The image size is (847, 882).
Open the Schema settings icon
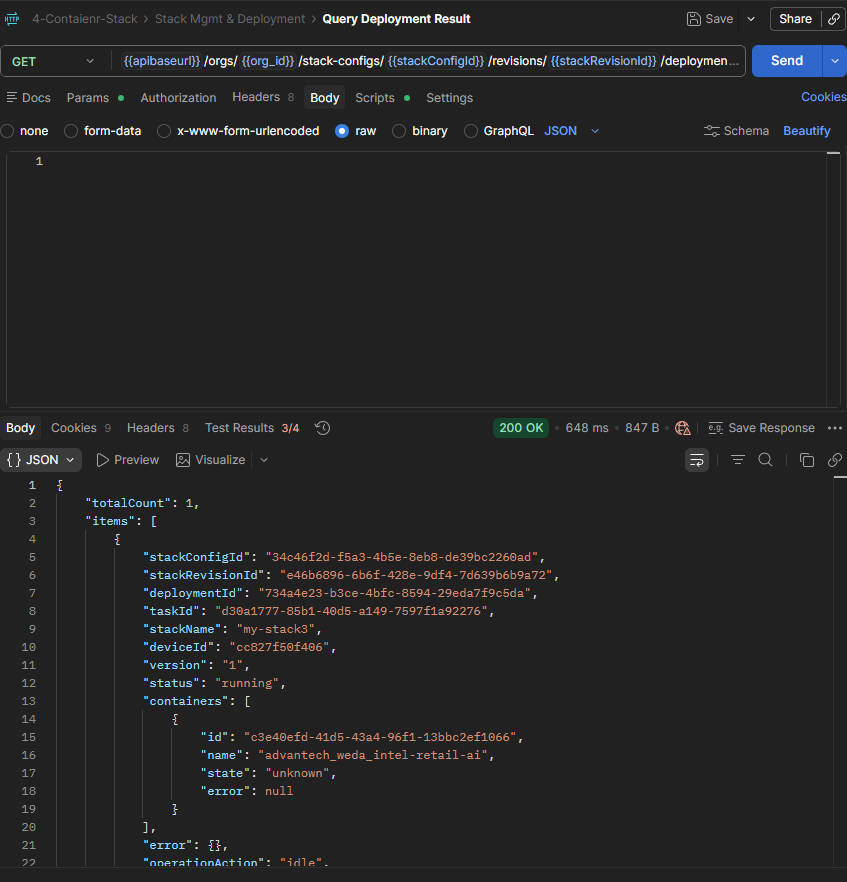(x=711, y=130)
